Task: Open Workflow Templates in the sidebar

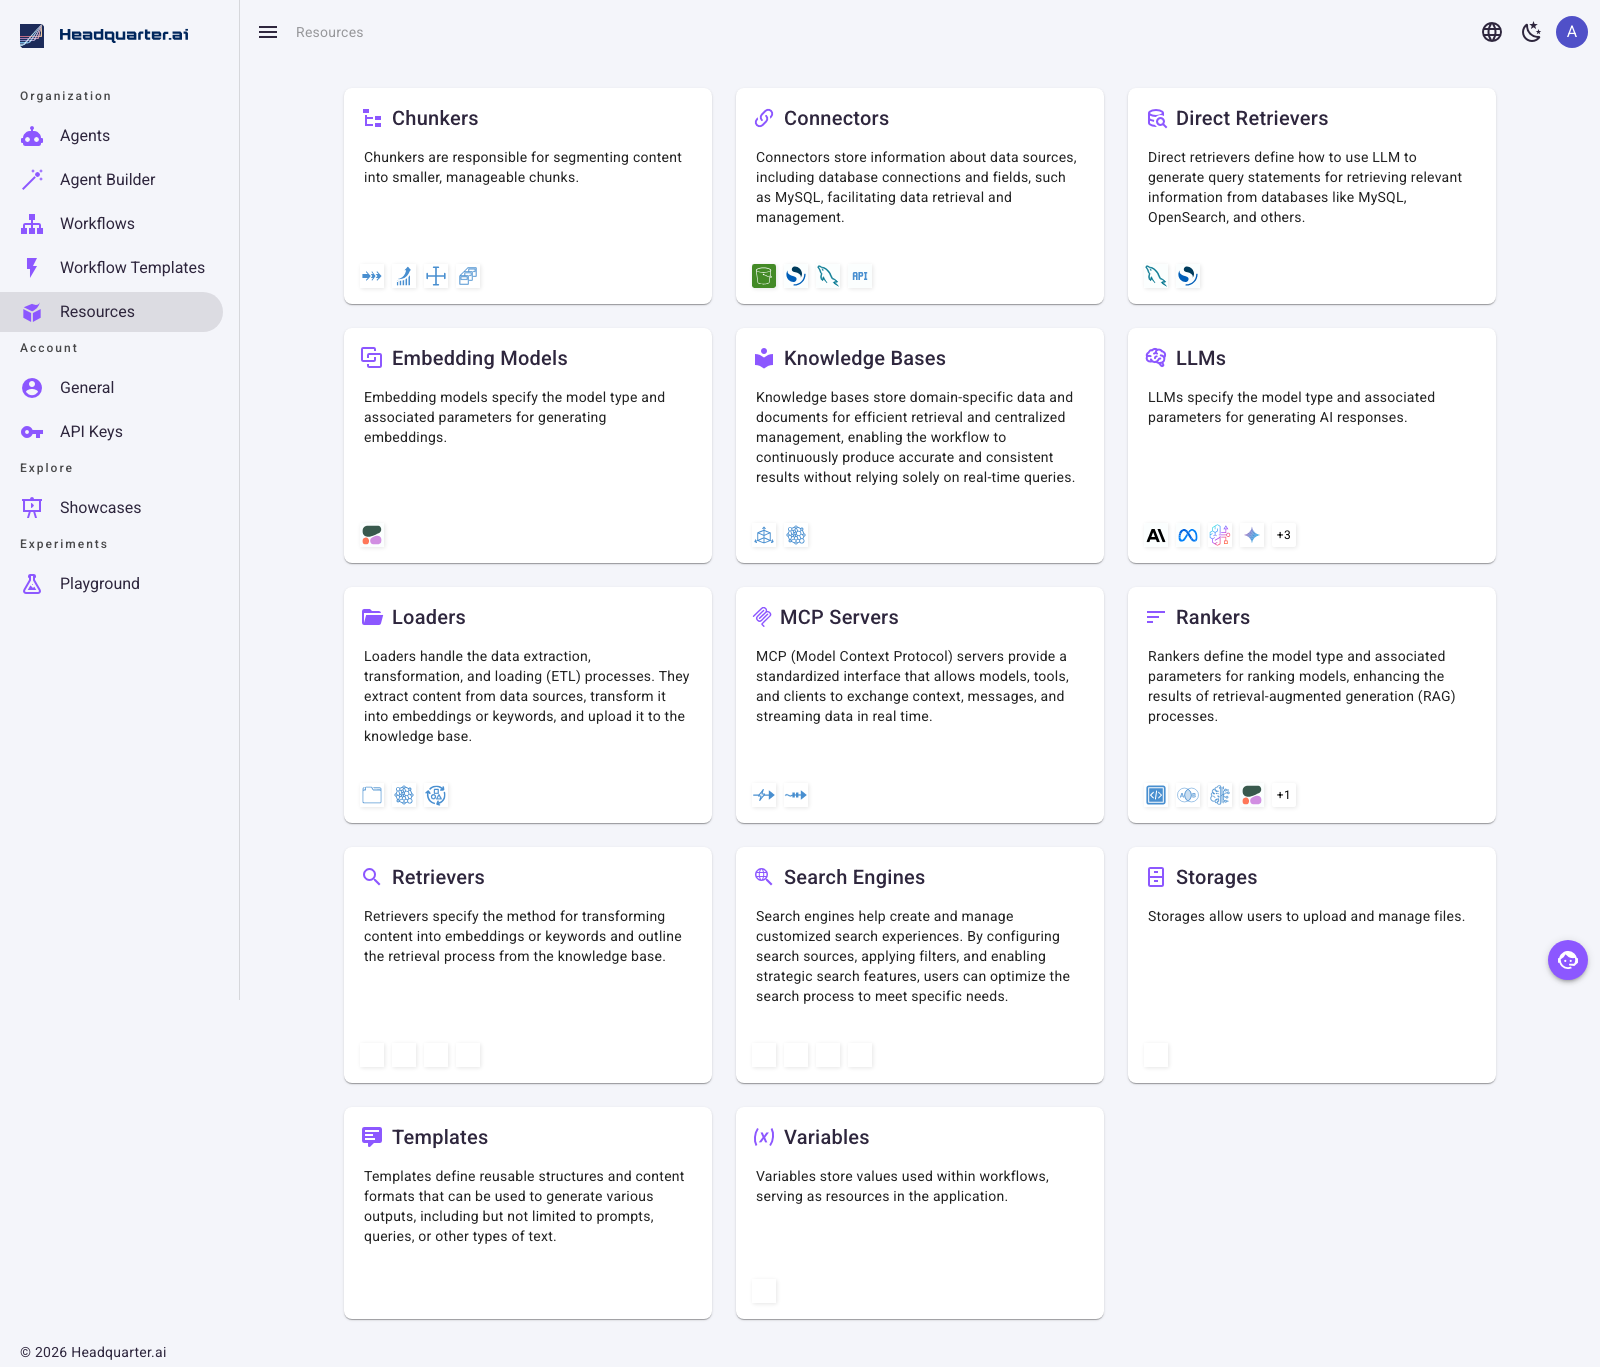Action: (111, 268)
